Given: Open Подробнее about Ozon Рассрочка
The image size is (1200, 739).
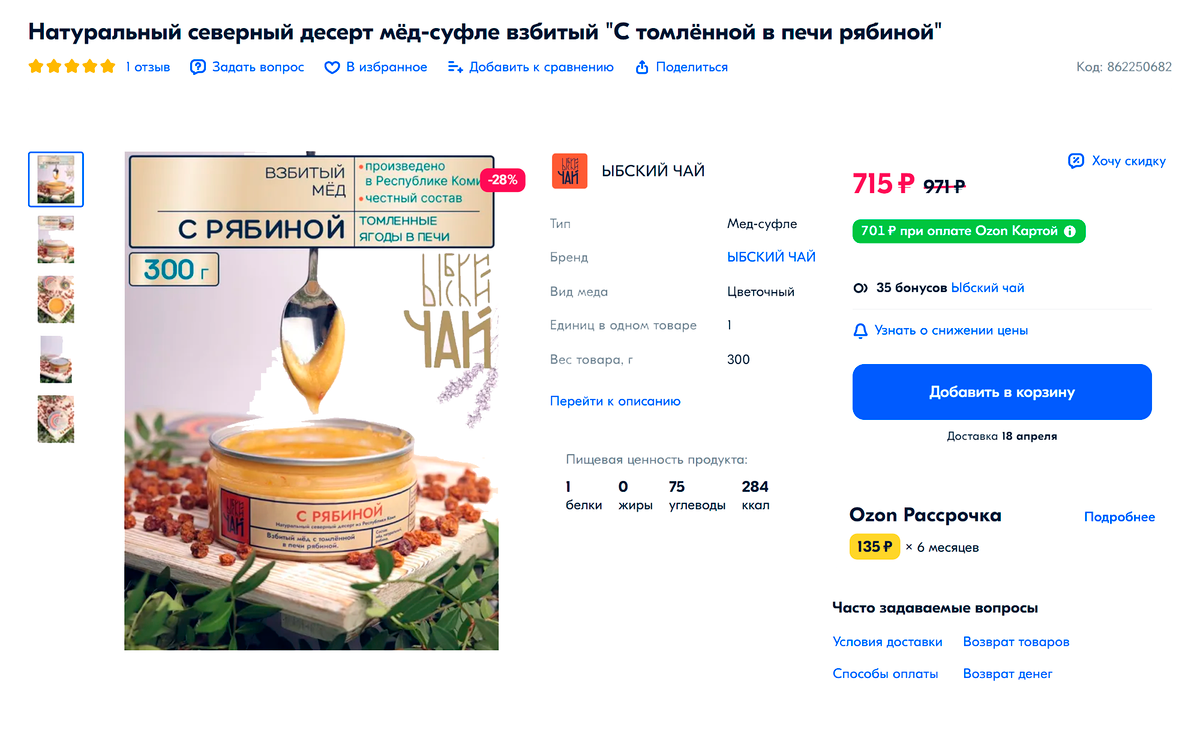Looking at the screenshot, I should tap(1119, 517).
